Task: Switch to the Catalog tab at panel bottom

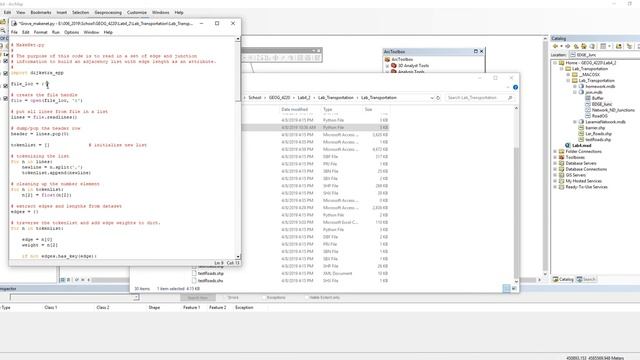Action: point(563,280)
